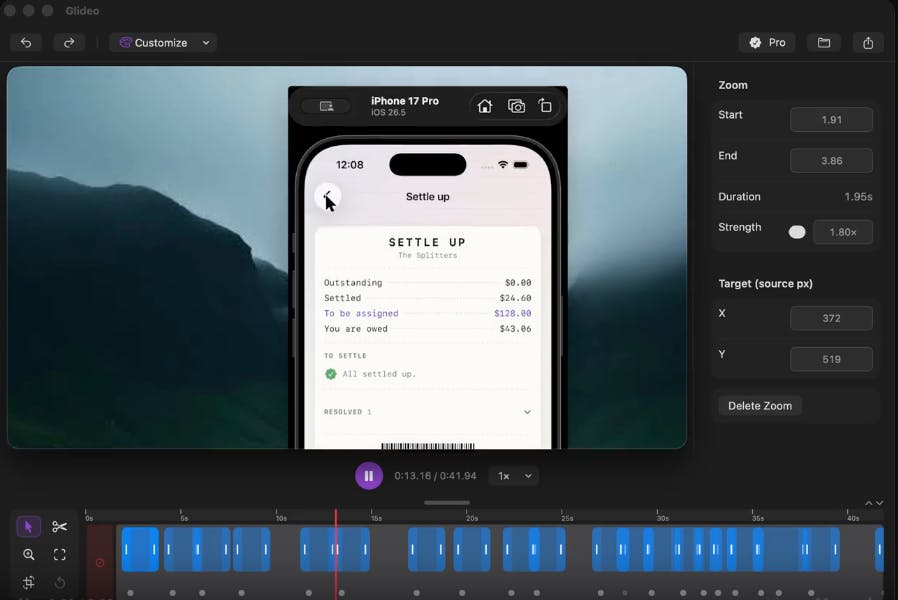Select the zoom clip under the 5s mark
898x600 pixels.
197,550
